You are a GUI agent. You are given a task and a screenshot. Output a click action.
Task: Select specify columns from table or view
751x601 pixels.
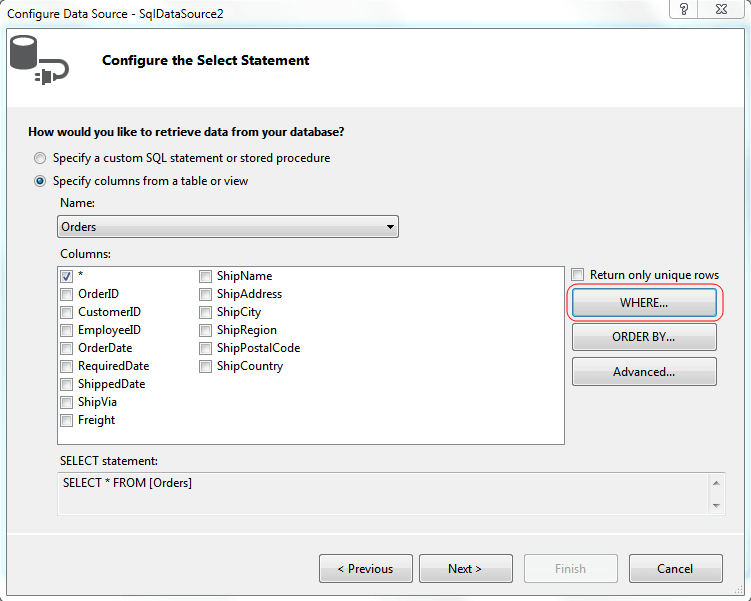pos(40,181)
